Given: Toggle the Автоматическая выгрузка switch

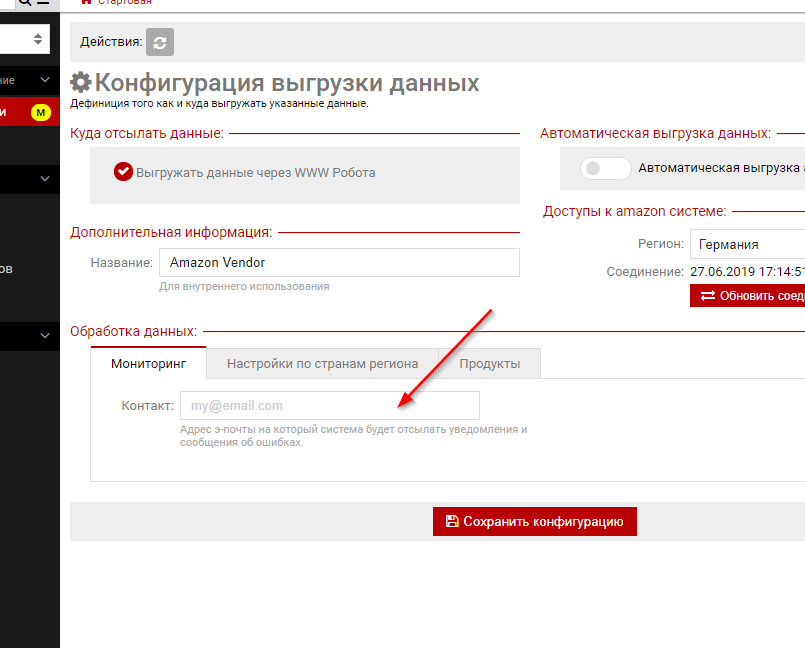Looking at the screenshot, I should pos(606,168).
